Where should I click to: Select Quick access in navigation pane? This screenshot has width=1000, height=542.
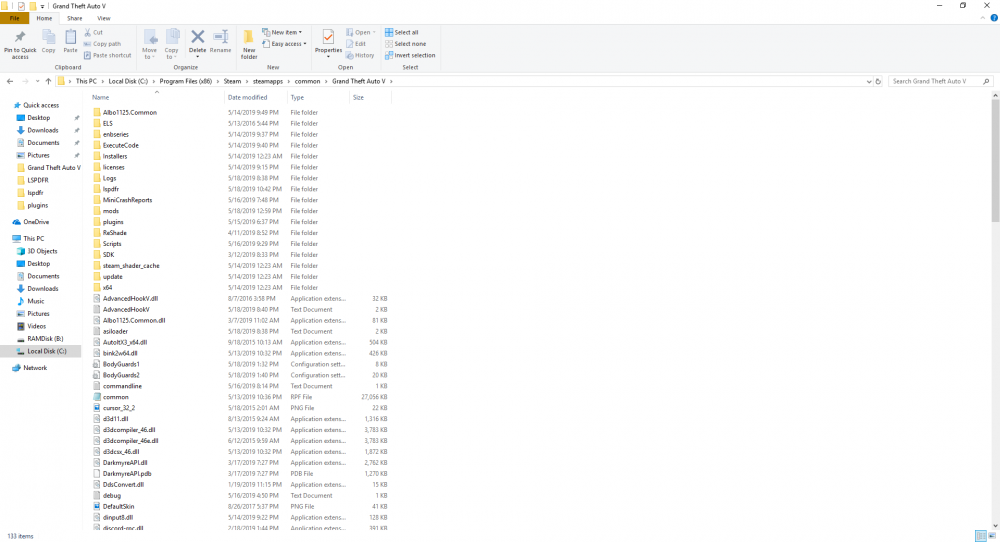pos(41,105)
